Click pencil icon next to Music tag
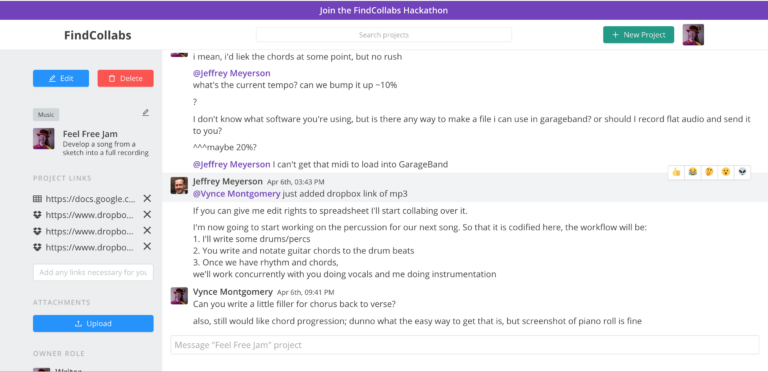 [x=145, y=113]
